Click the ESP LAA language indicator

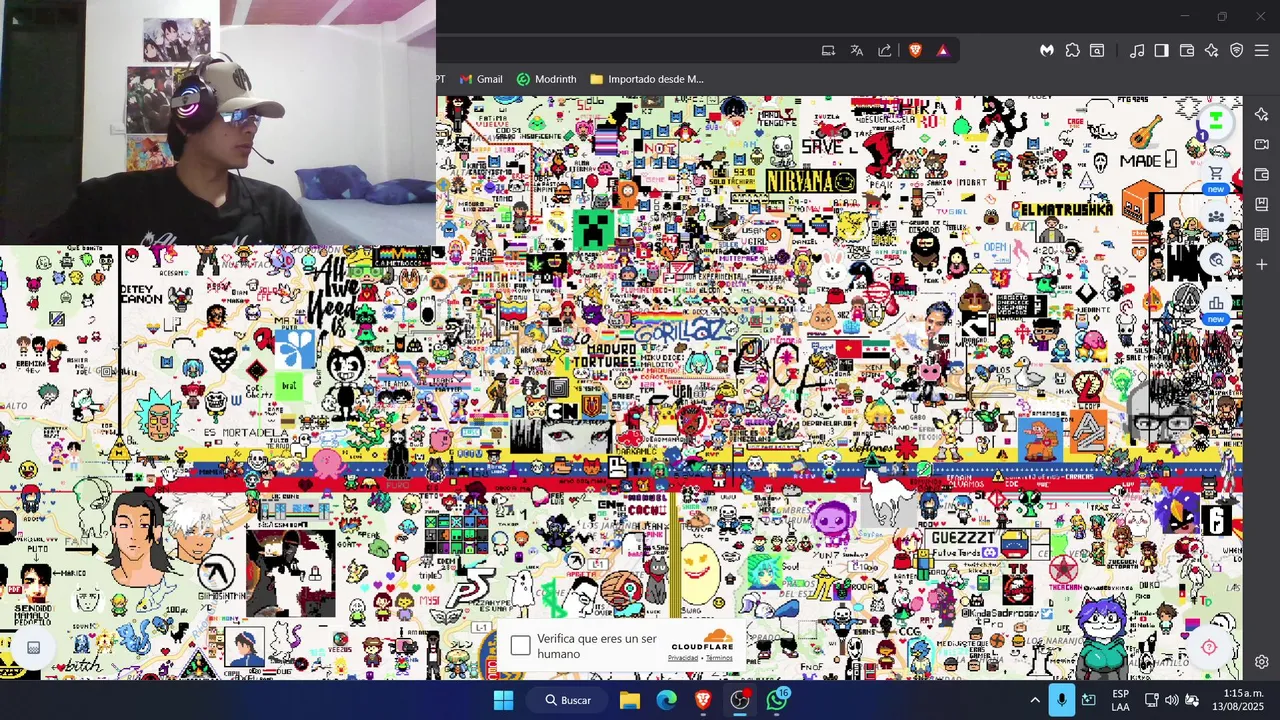[x=1120, y=700]
